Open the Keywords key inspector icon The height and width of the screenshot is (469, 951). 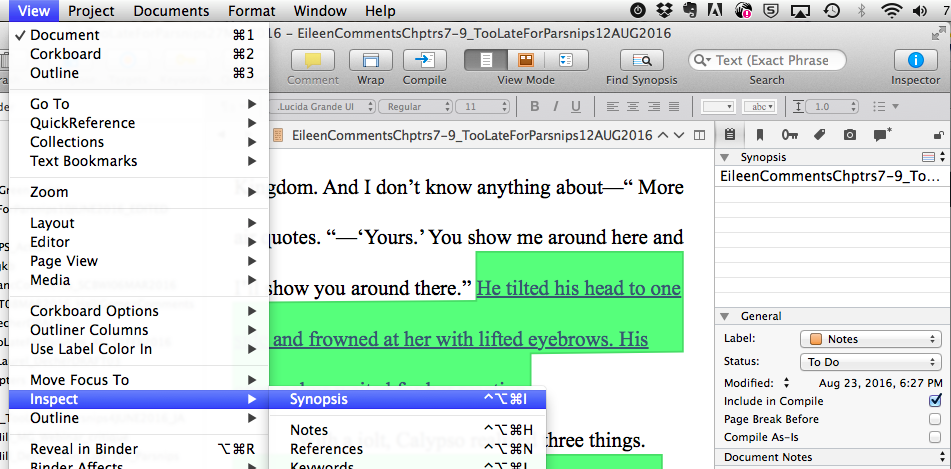[790, 135]
